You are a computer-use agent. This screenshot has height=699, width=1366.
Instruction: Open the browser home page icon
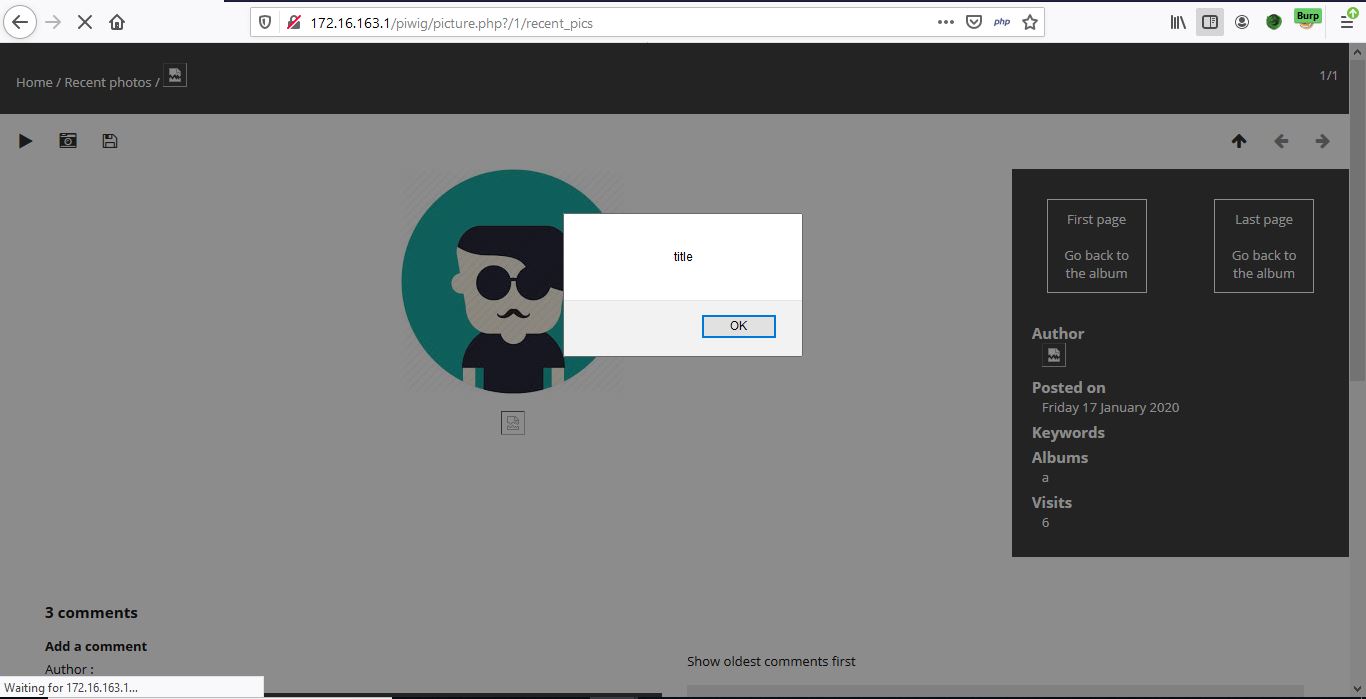click(117, 22)
